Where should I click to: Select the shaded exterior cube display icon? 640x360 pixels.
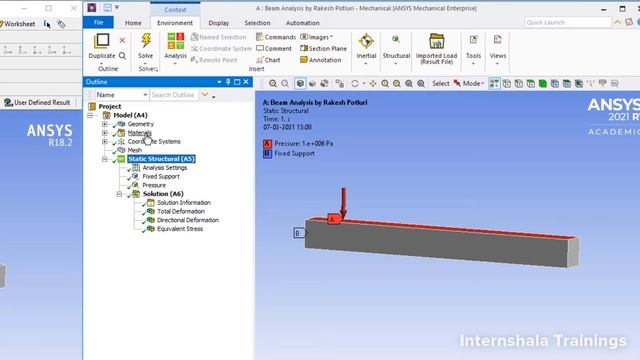300,84
